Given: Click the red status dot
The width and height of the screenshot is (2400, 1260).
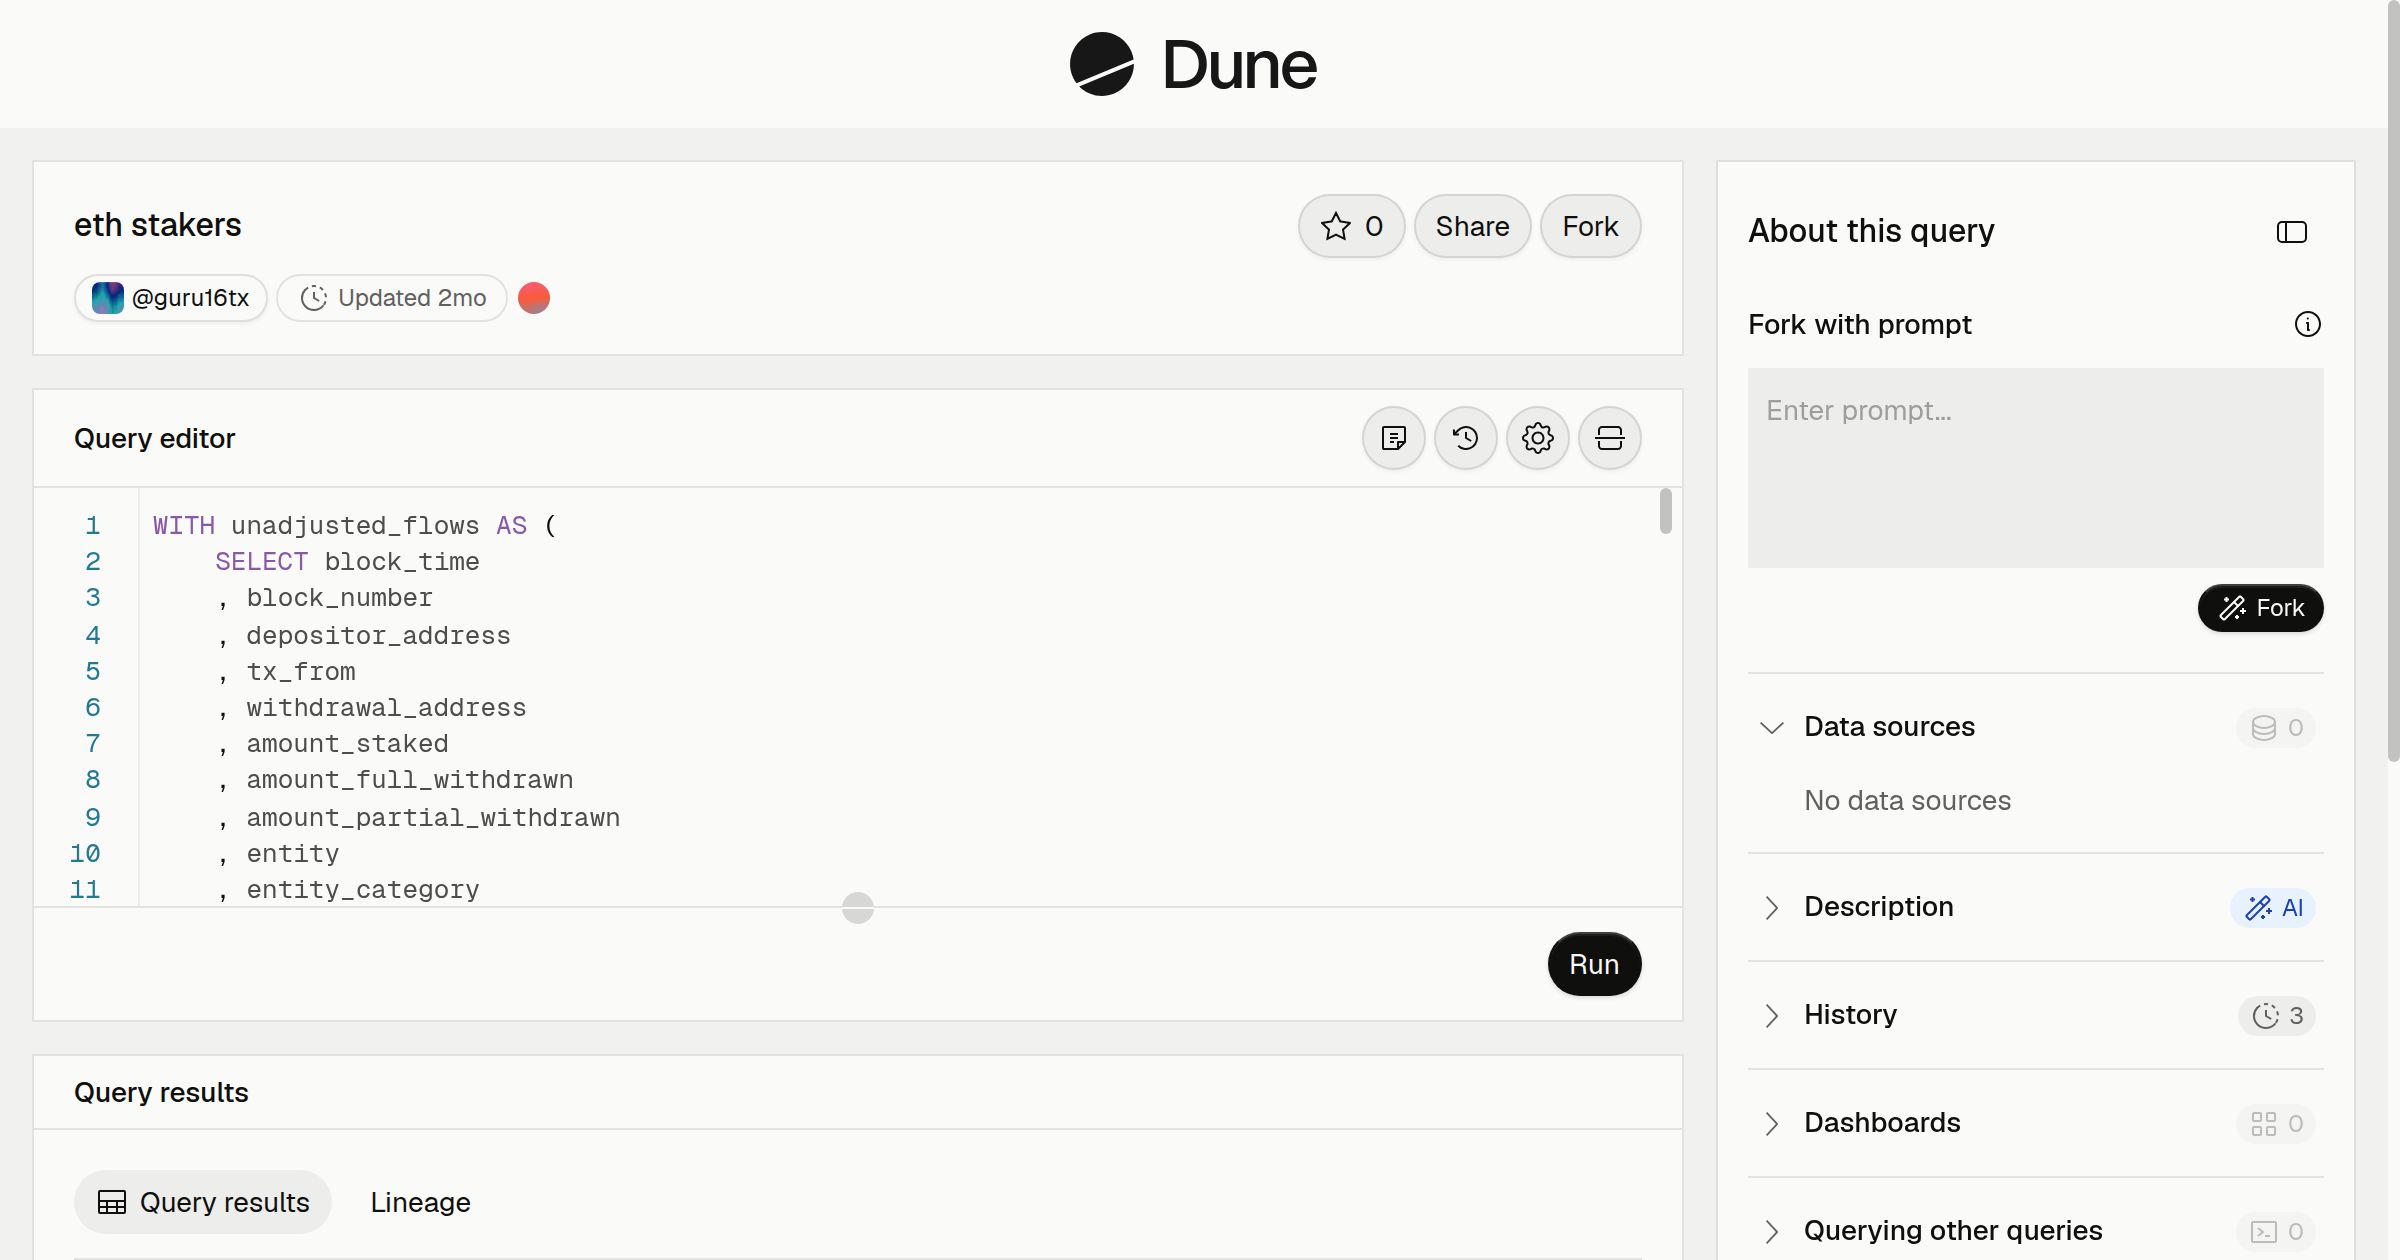Looking at the screenshot, I should click(x=534, y=298).
